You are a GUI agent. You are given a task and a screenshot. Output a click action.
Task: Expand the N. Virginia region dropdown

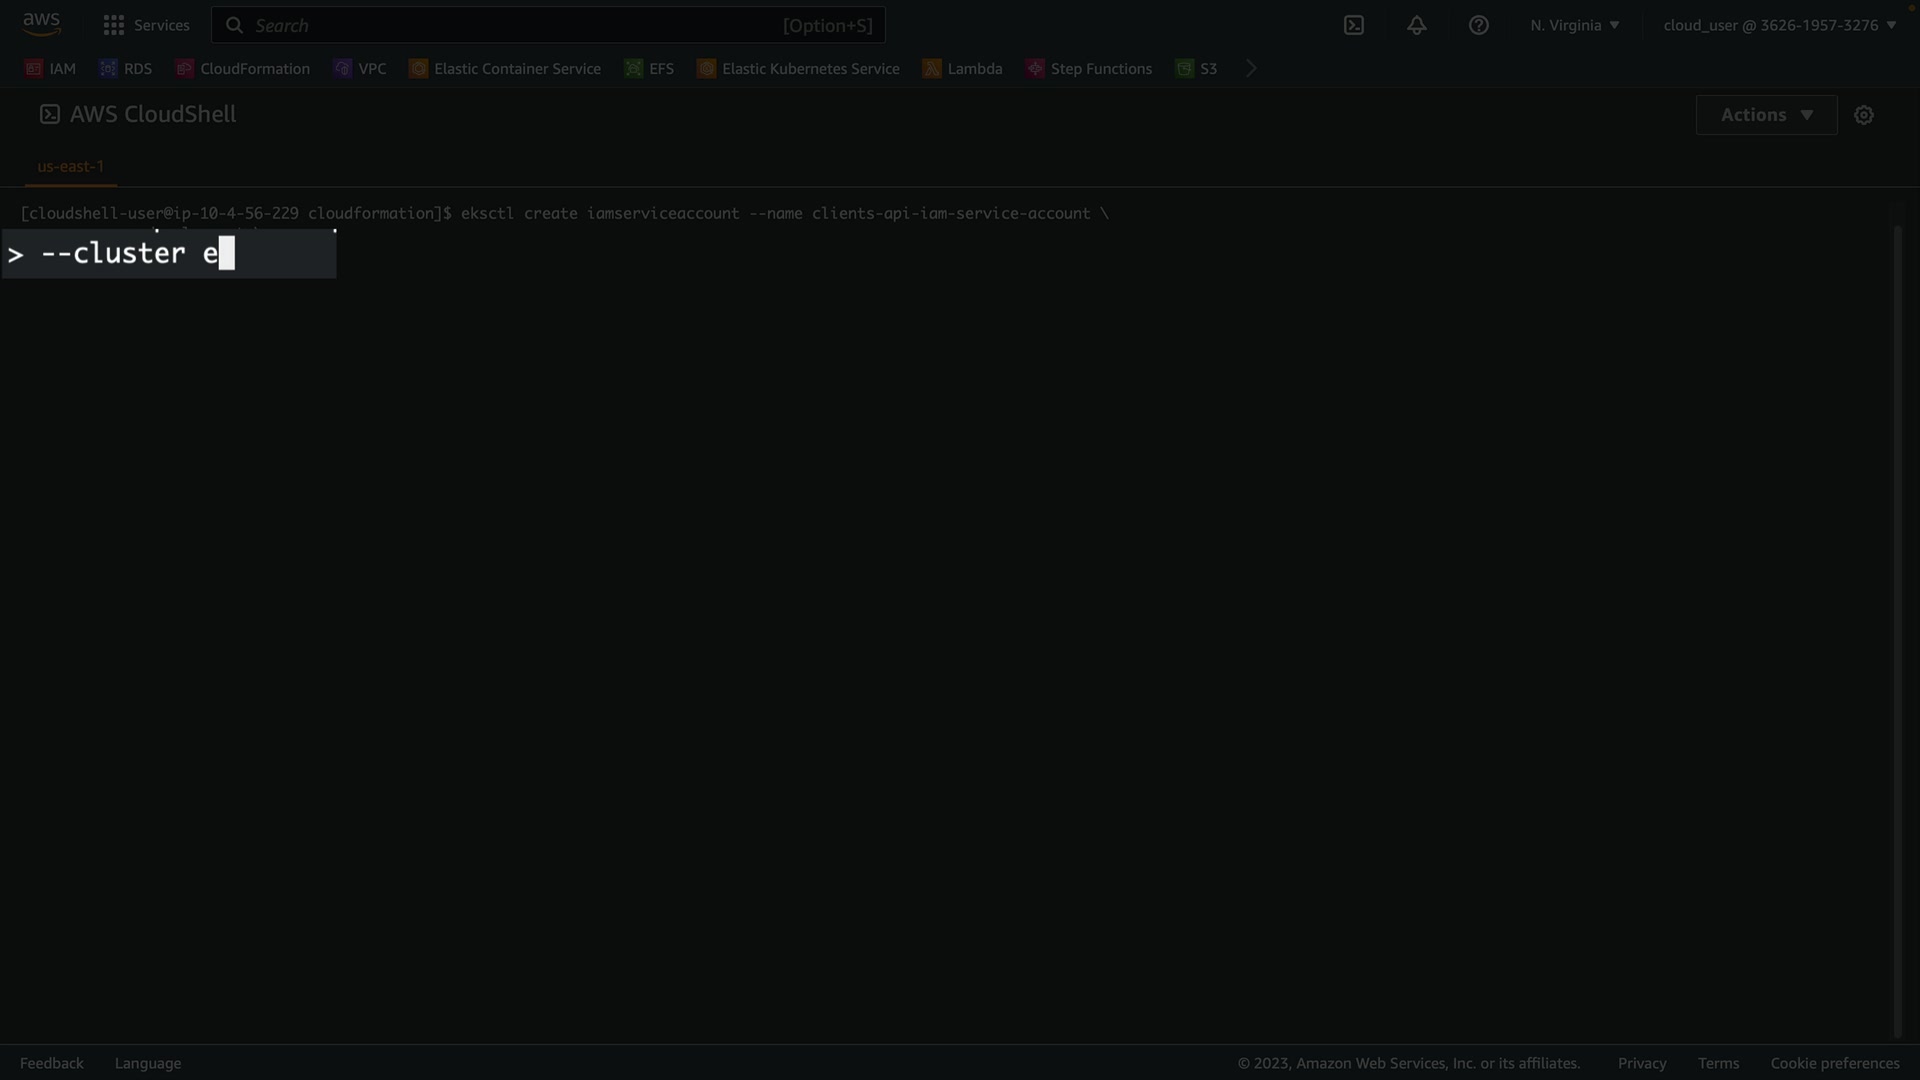(1574, 25)
